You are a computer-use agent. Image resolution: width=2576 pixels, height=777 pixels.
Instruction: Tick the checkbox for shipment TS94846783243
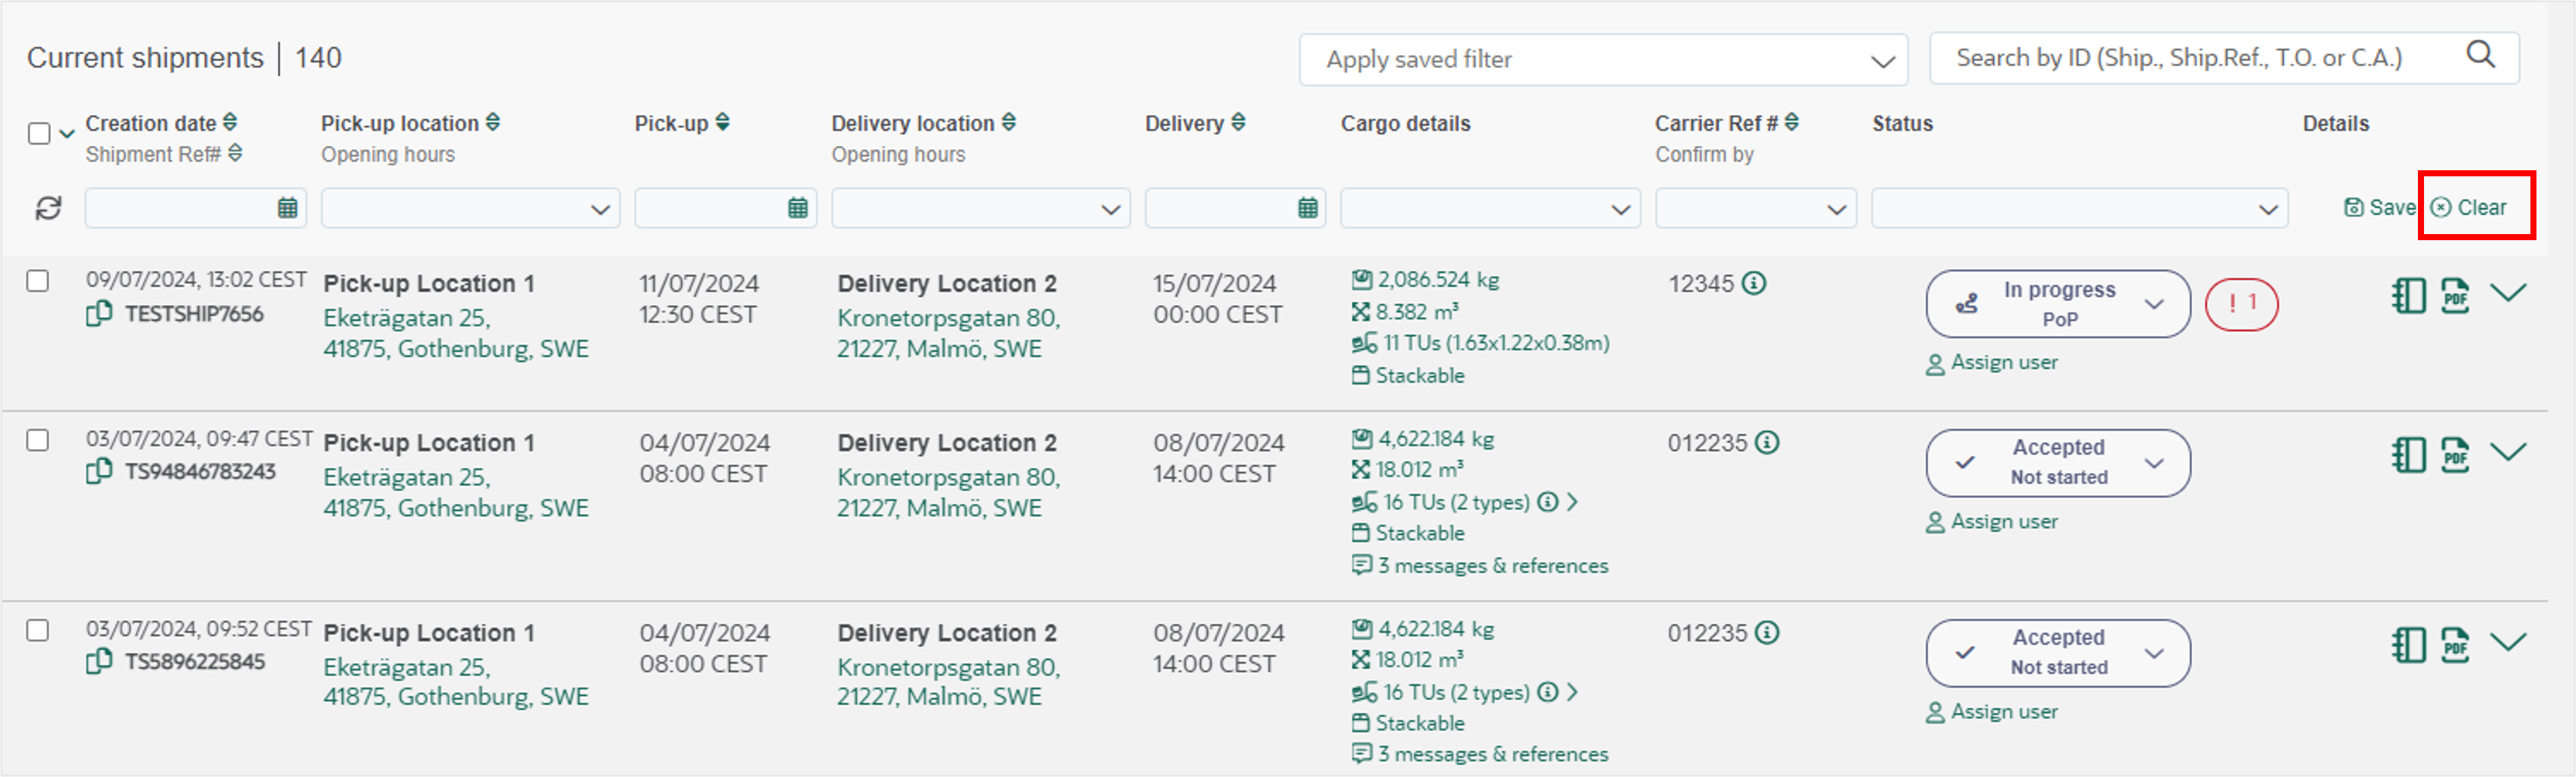tap(38, 440)
